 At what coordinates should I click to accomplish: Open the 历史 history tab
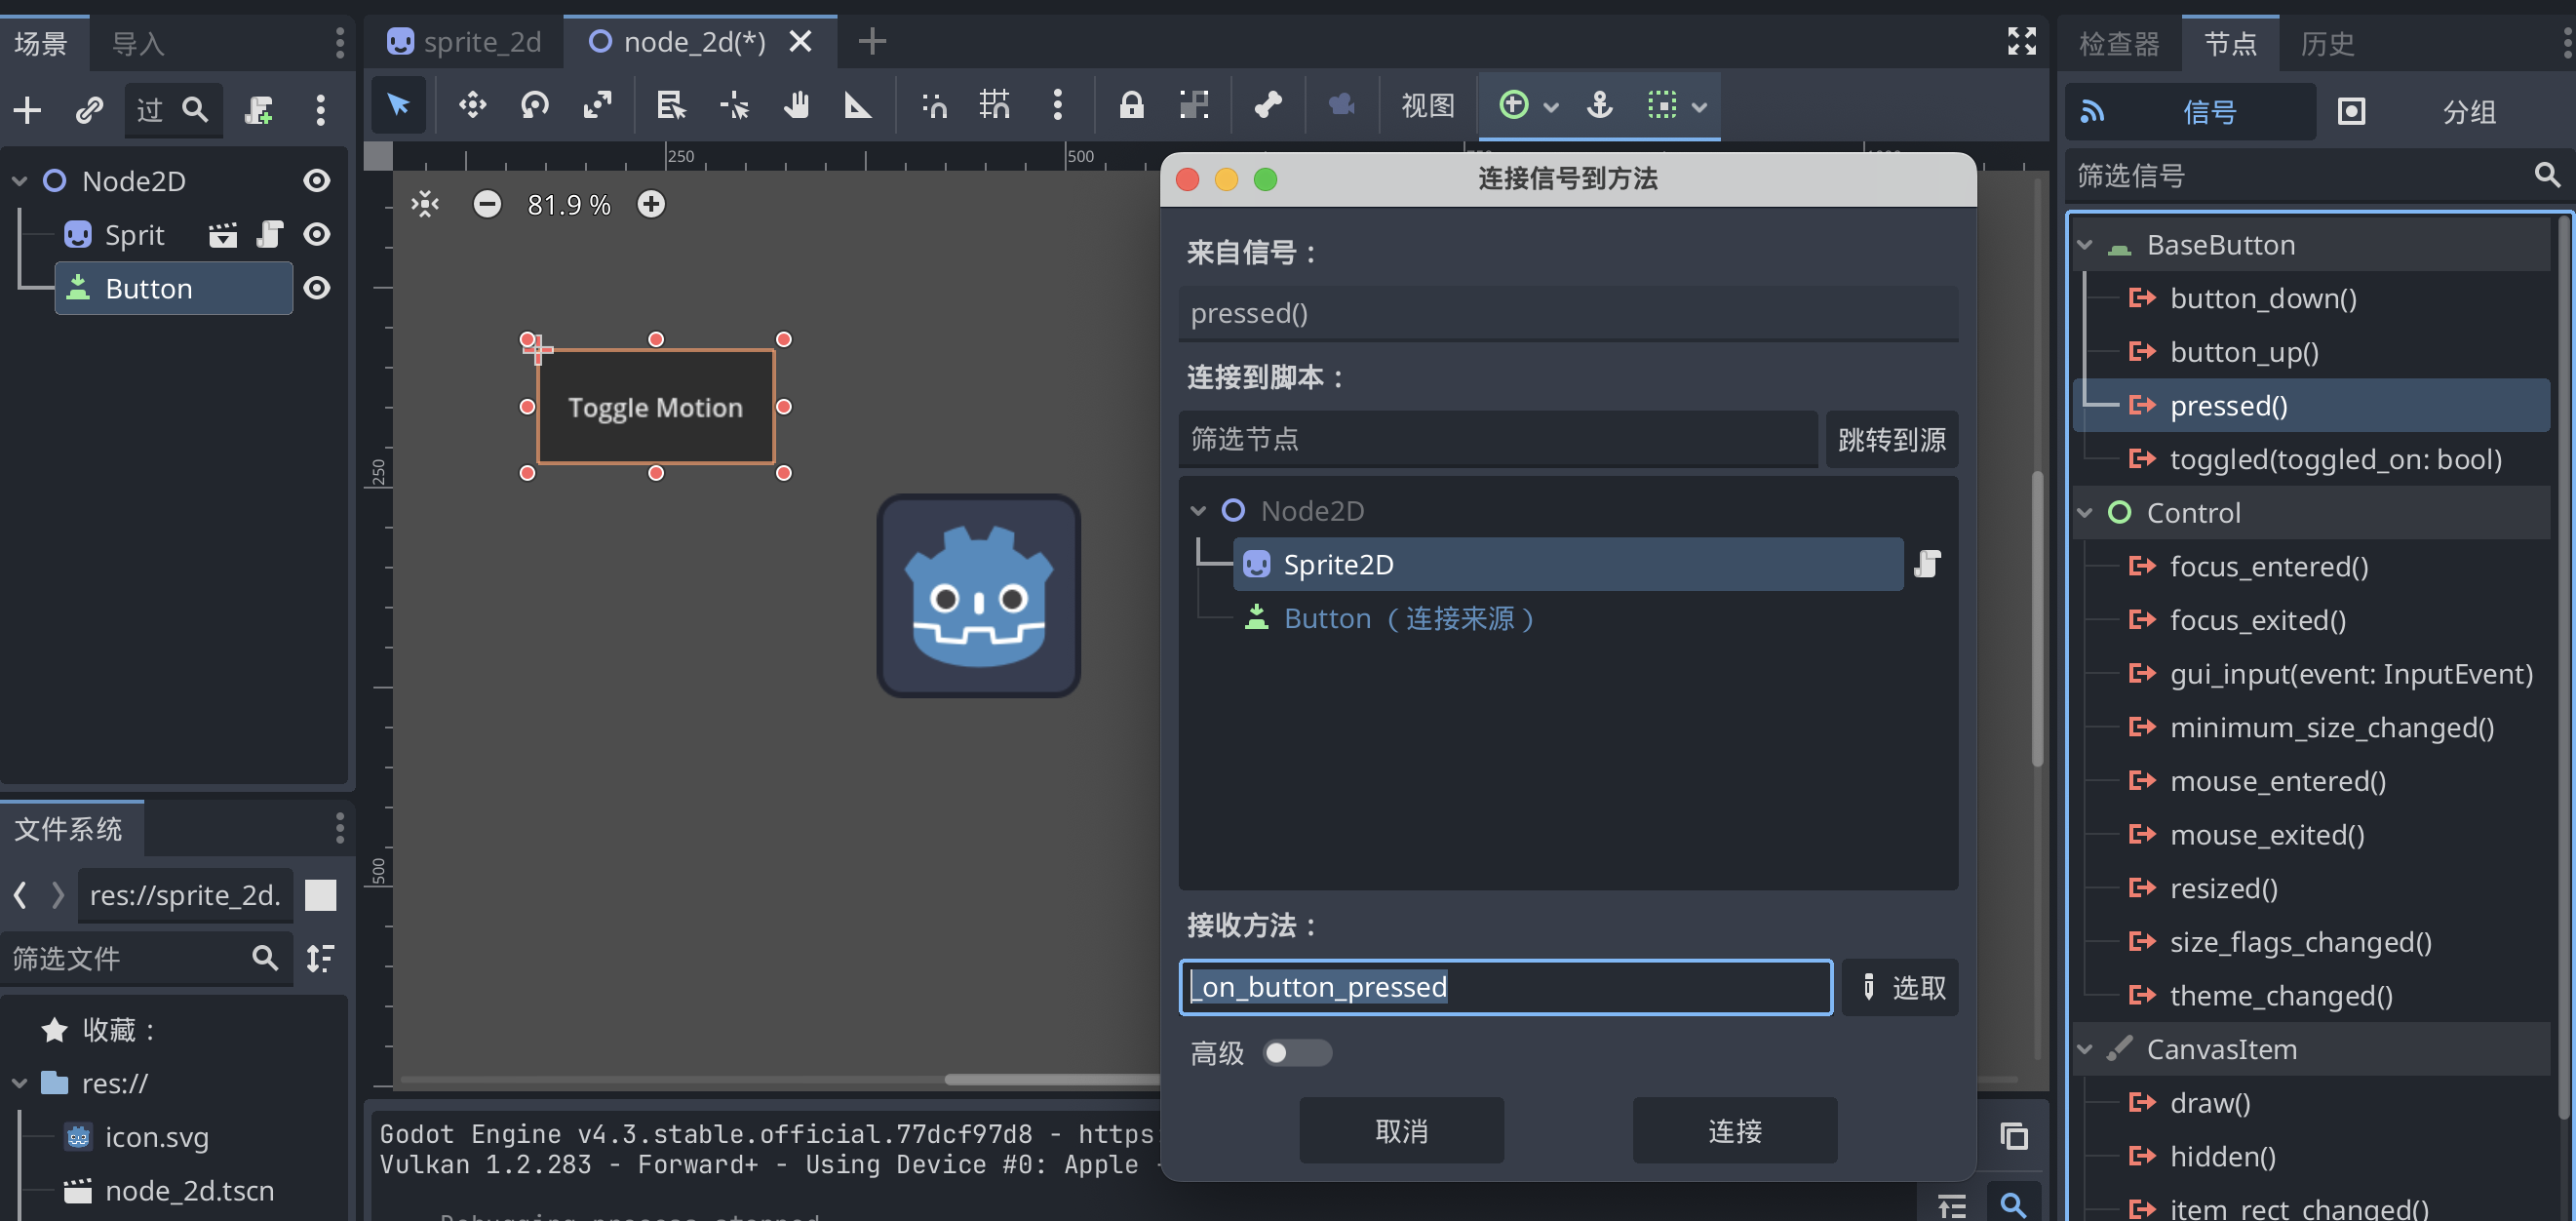pyautogui.click(x=2327, y=43)
